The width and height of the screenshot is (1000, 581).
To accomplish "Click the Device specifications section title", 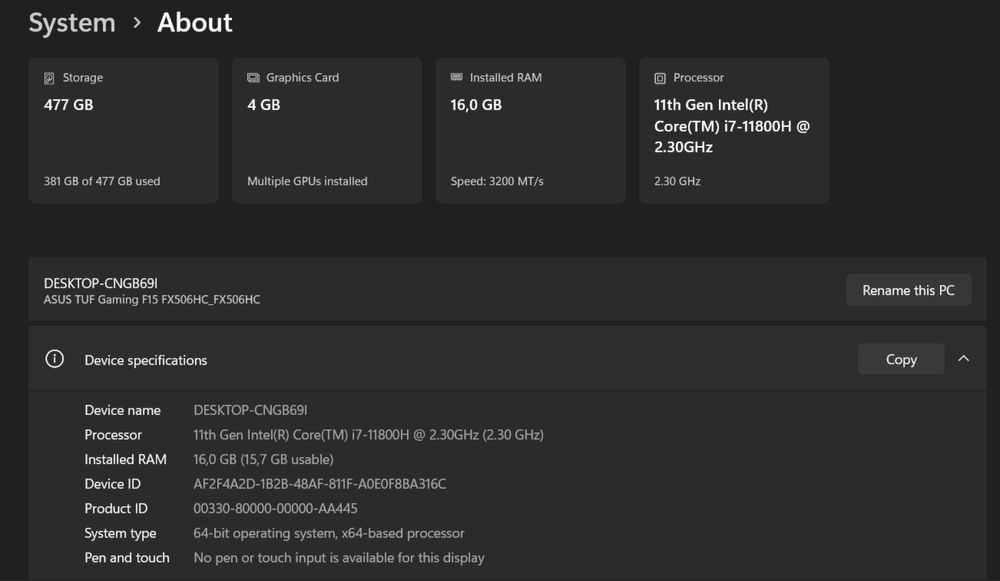I will [146, 360].
